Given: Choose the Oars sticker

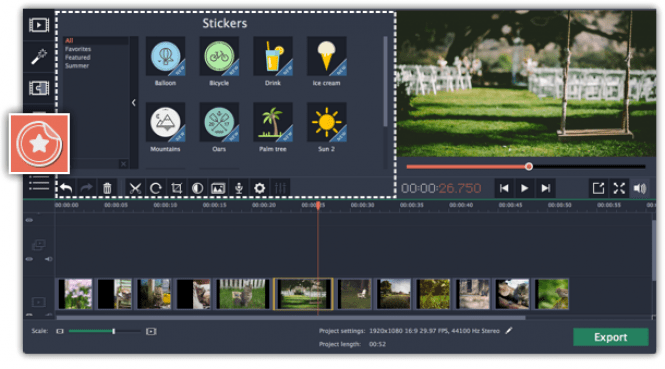Looking at the screenshot, I should coord(219,122).
